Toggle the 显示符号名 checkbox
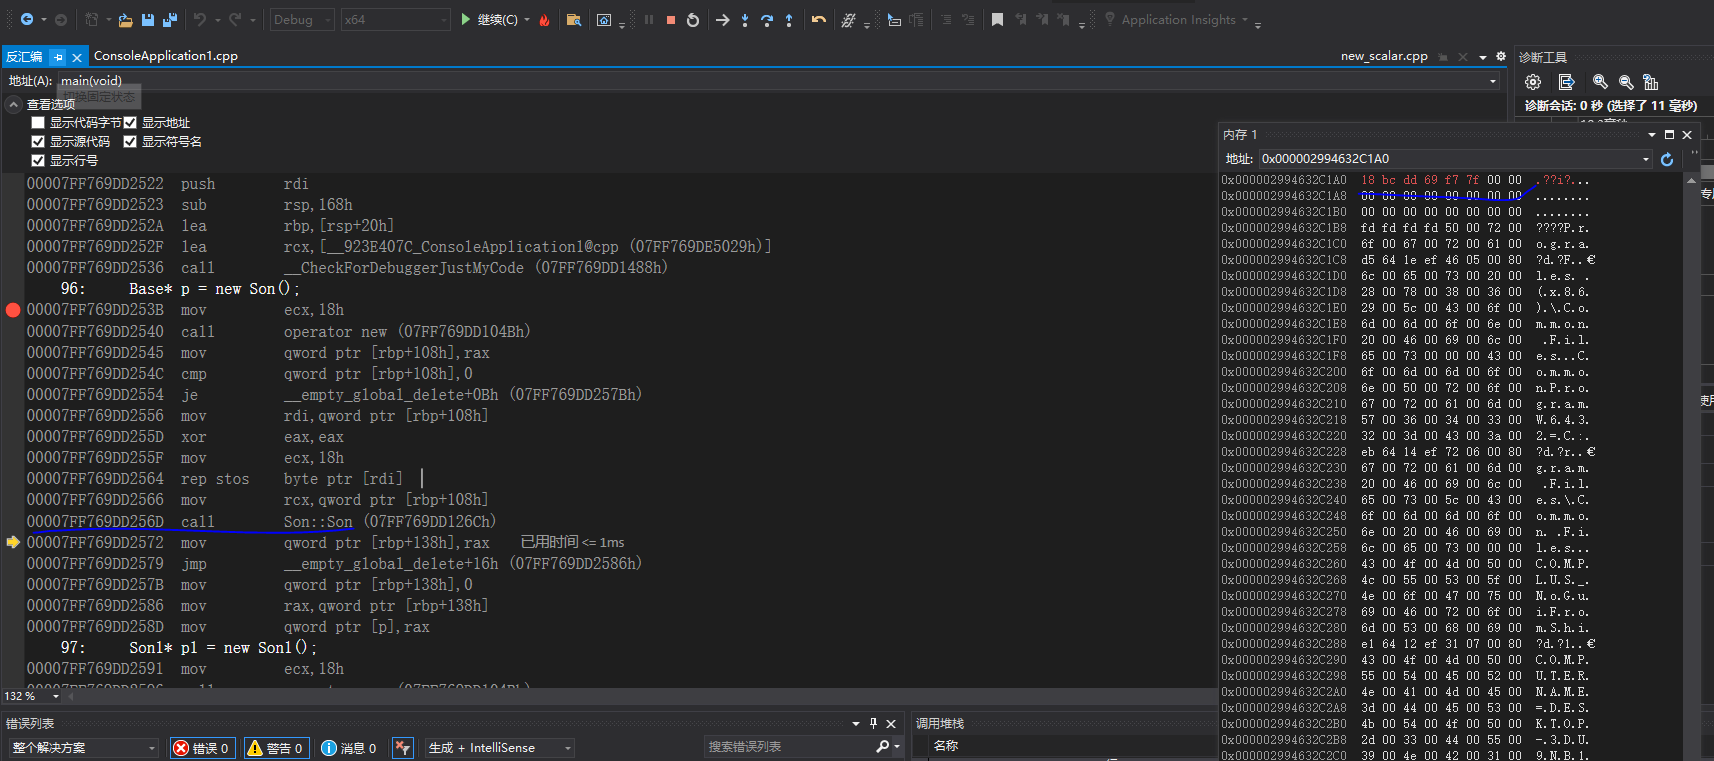Viewport: 1714px width, 761px height. (130, 142)
